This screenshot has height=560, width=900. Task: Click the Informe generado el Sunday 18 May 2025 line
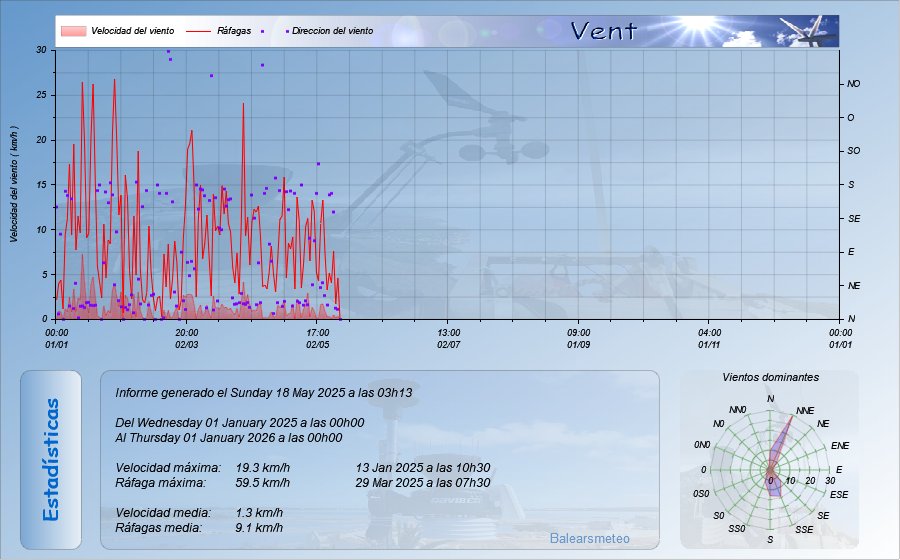263,392
